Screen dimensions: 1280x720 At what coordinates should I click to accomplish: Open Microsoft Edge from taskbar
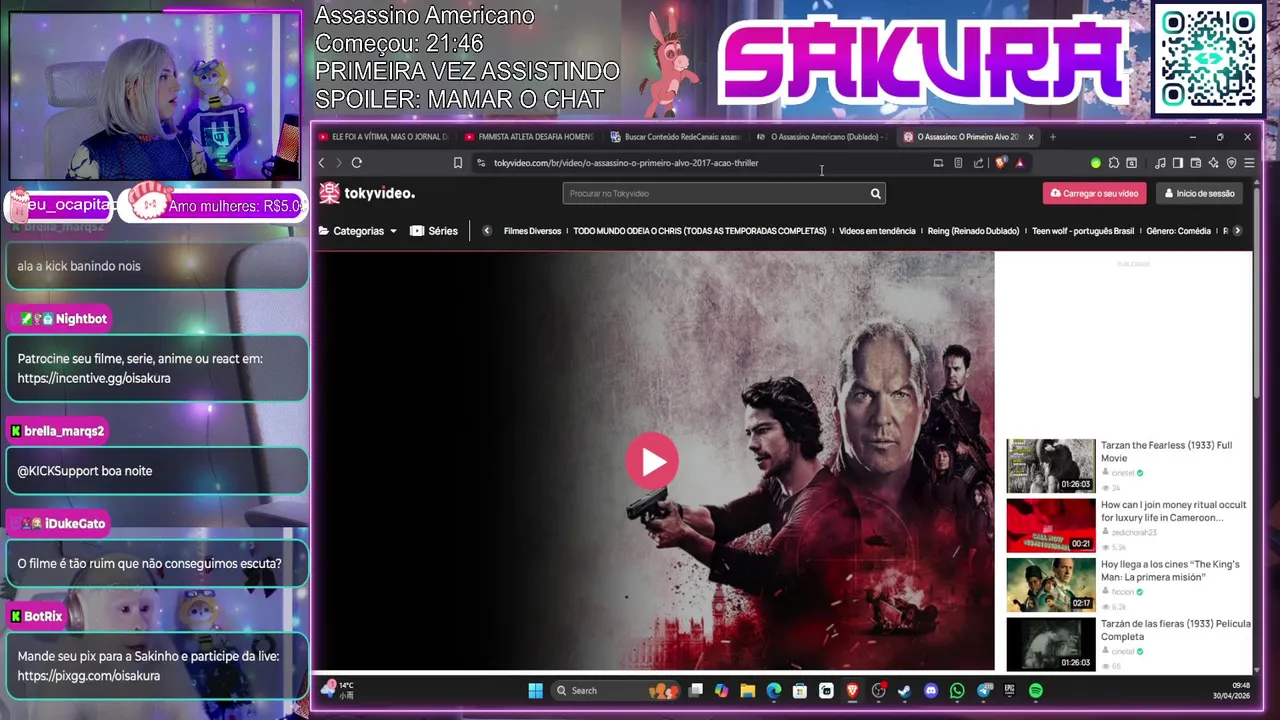(774, 690)
